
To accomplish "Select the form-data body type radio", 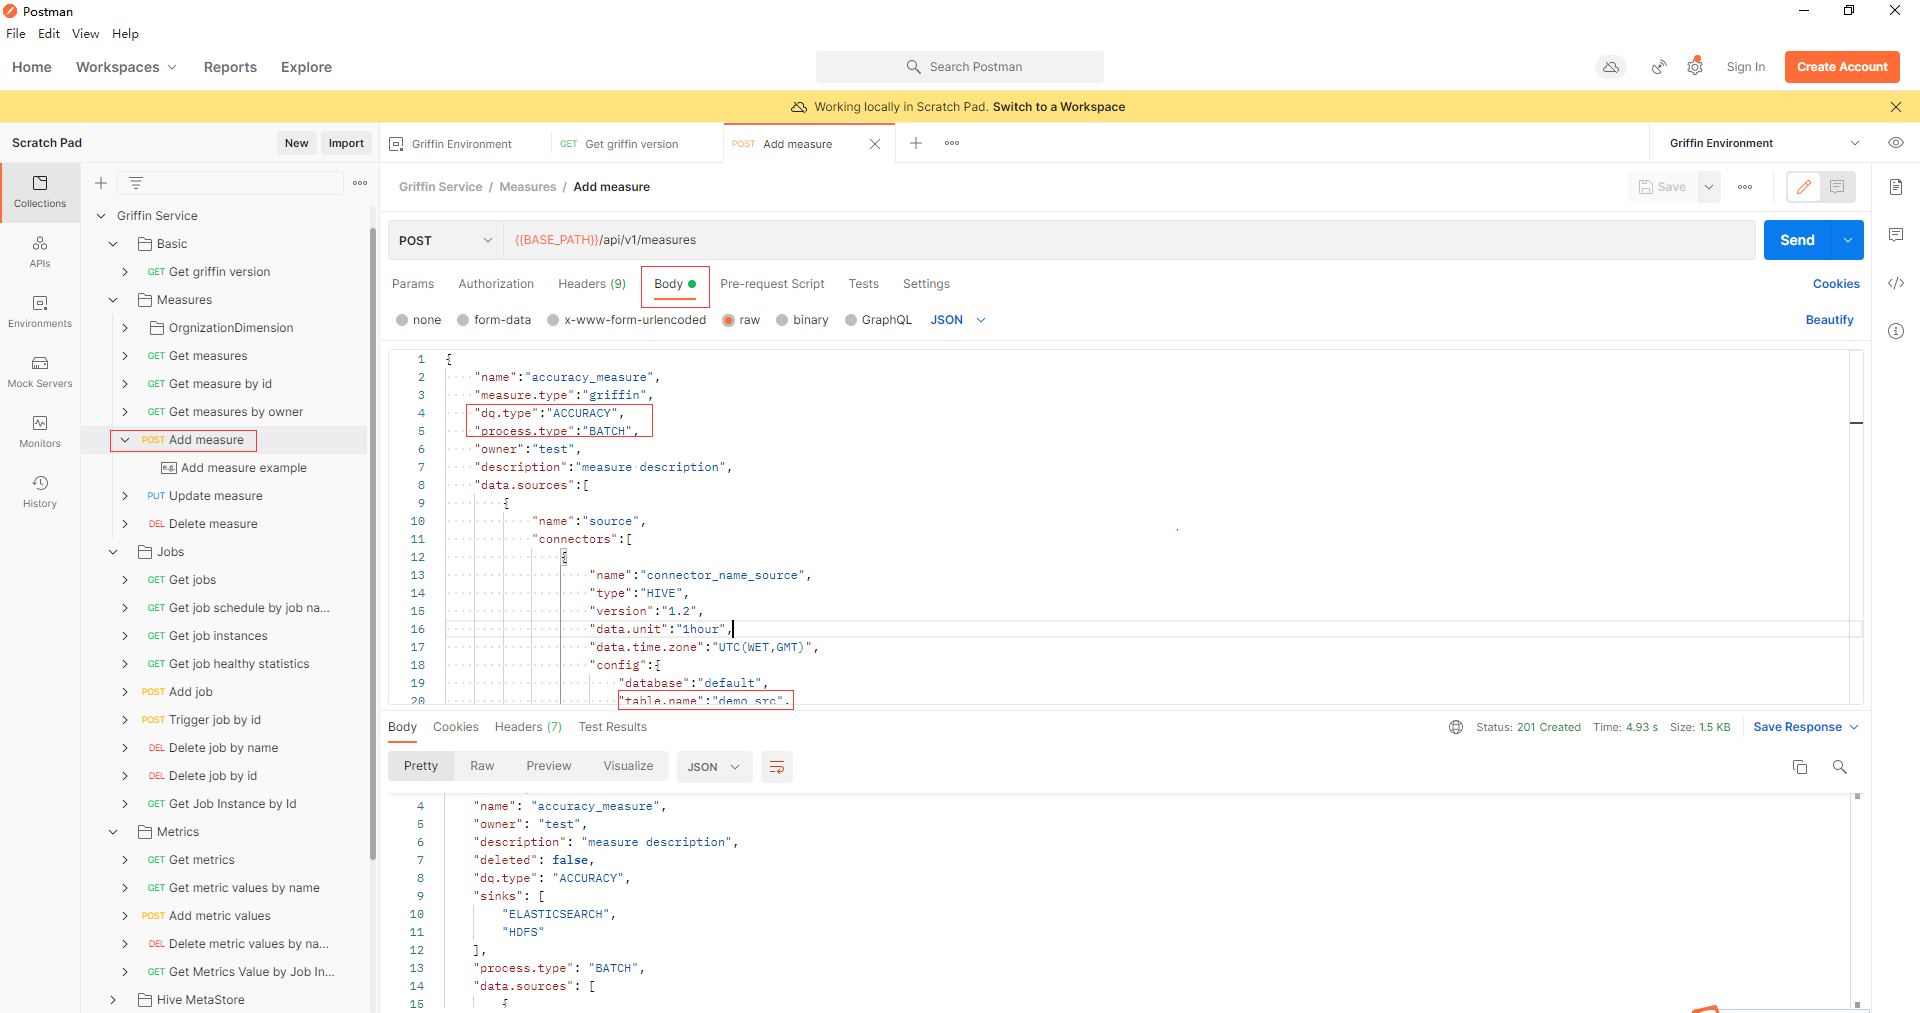I will pos(463,320).
